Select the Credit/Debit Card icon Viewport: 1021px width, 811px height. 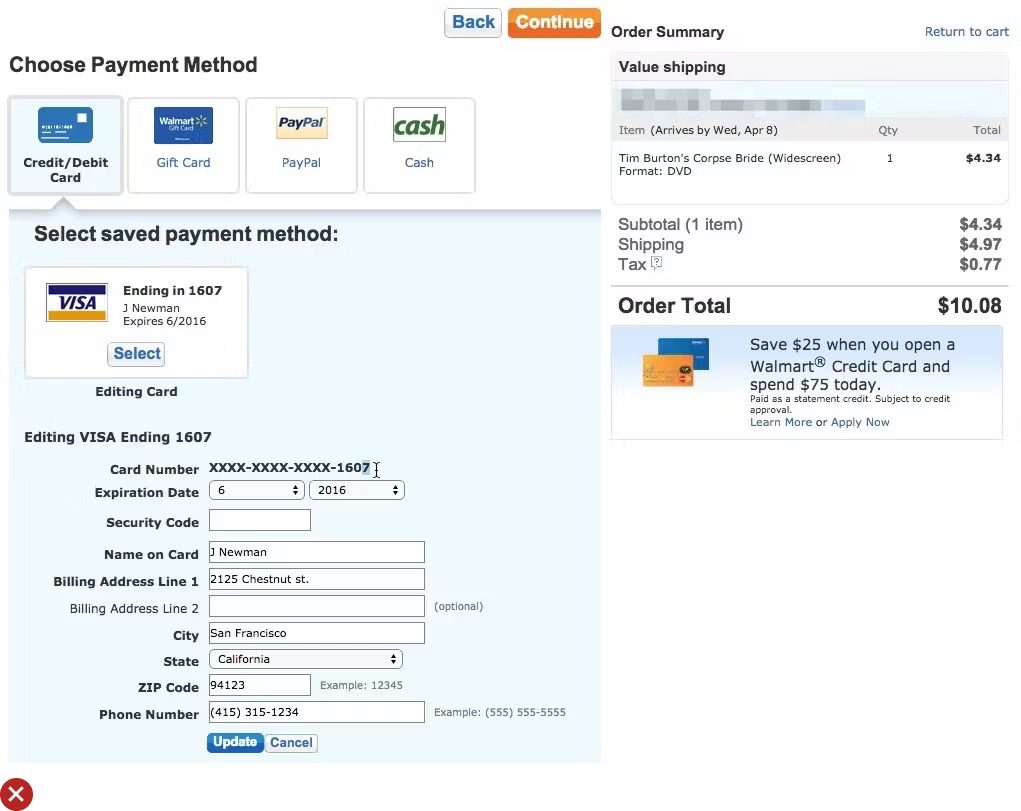65,126
